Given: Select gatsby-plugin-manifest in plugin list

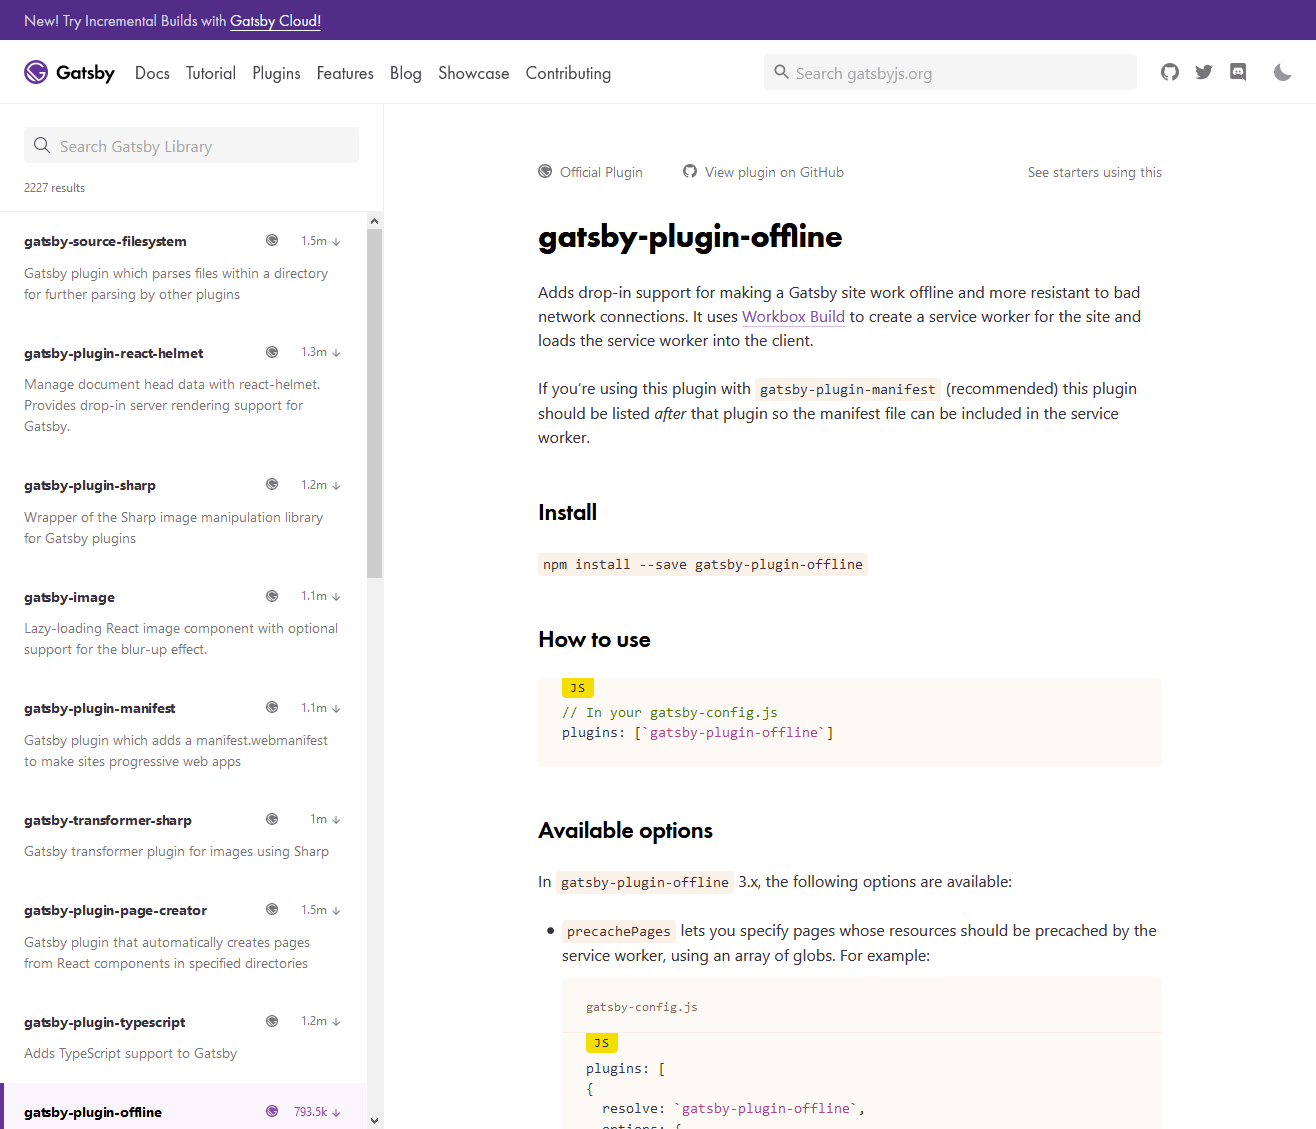Looking at the screenshot, I should (99, 708).
